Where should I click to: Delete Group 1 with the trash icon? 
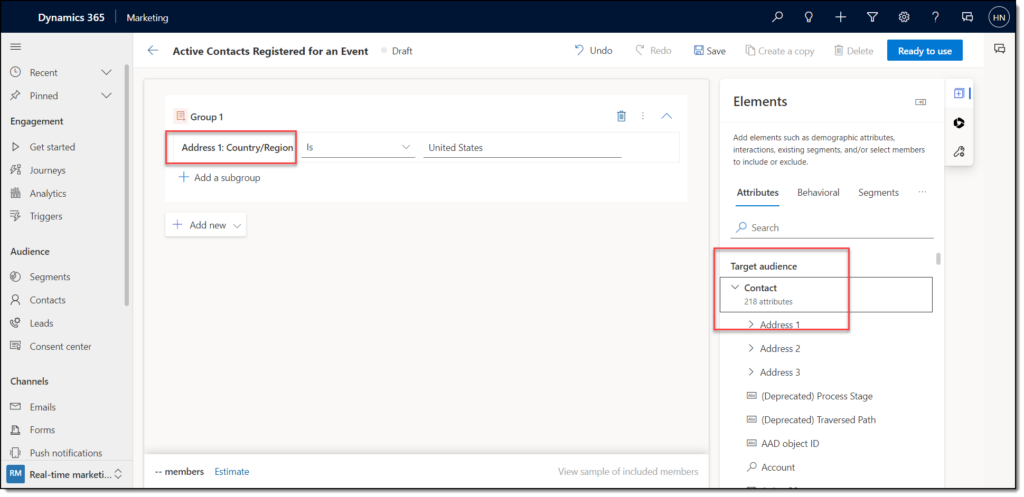tap(621, 116)
